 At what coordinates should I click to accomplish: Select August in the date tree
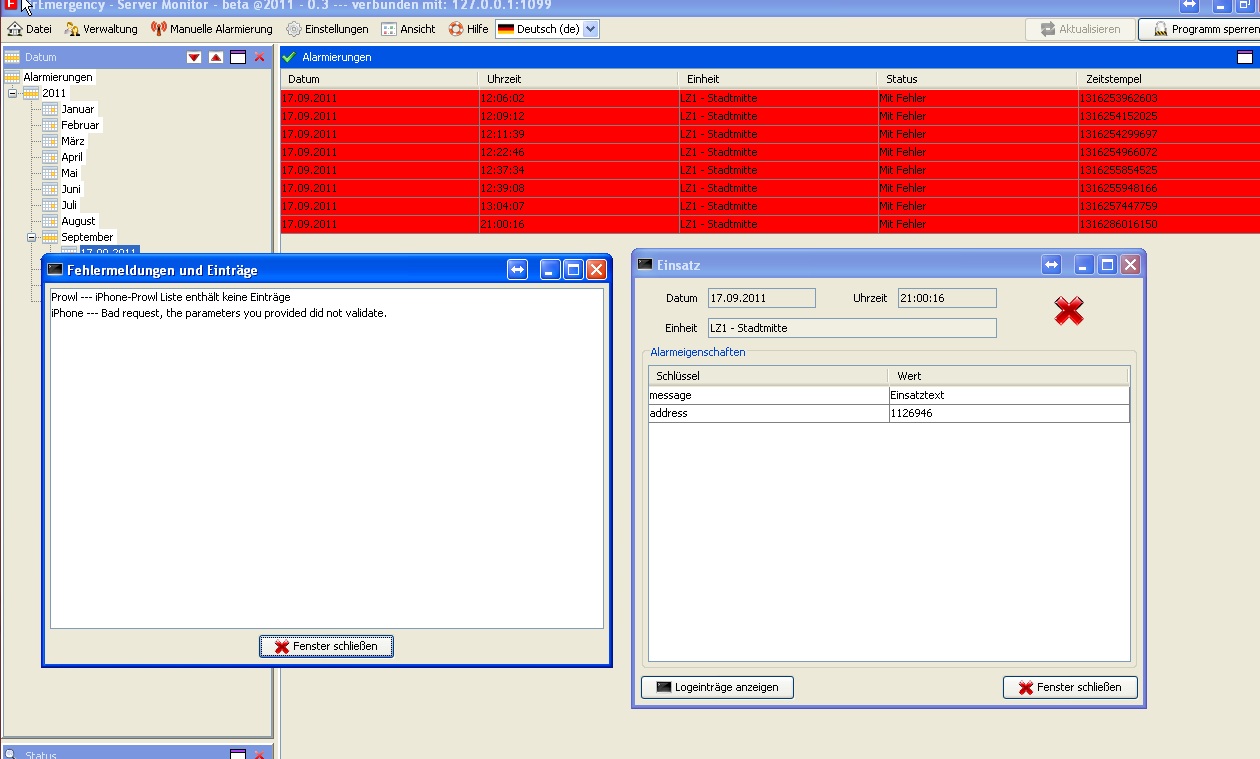78,221
